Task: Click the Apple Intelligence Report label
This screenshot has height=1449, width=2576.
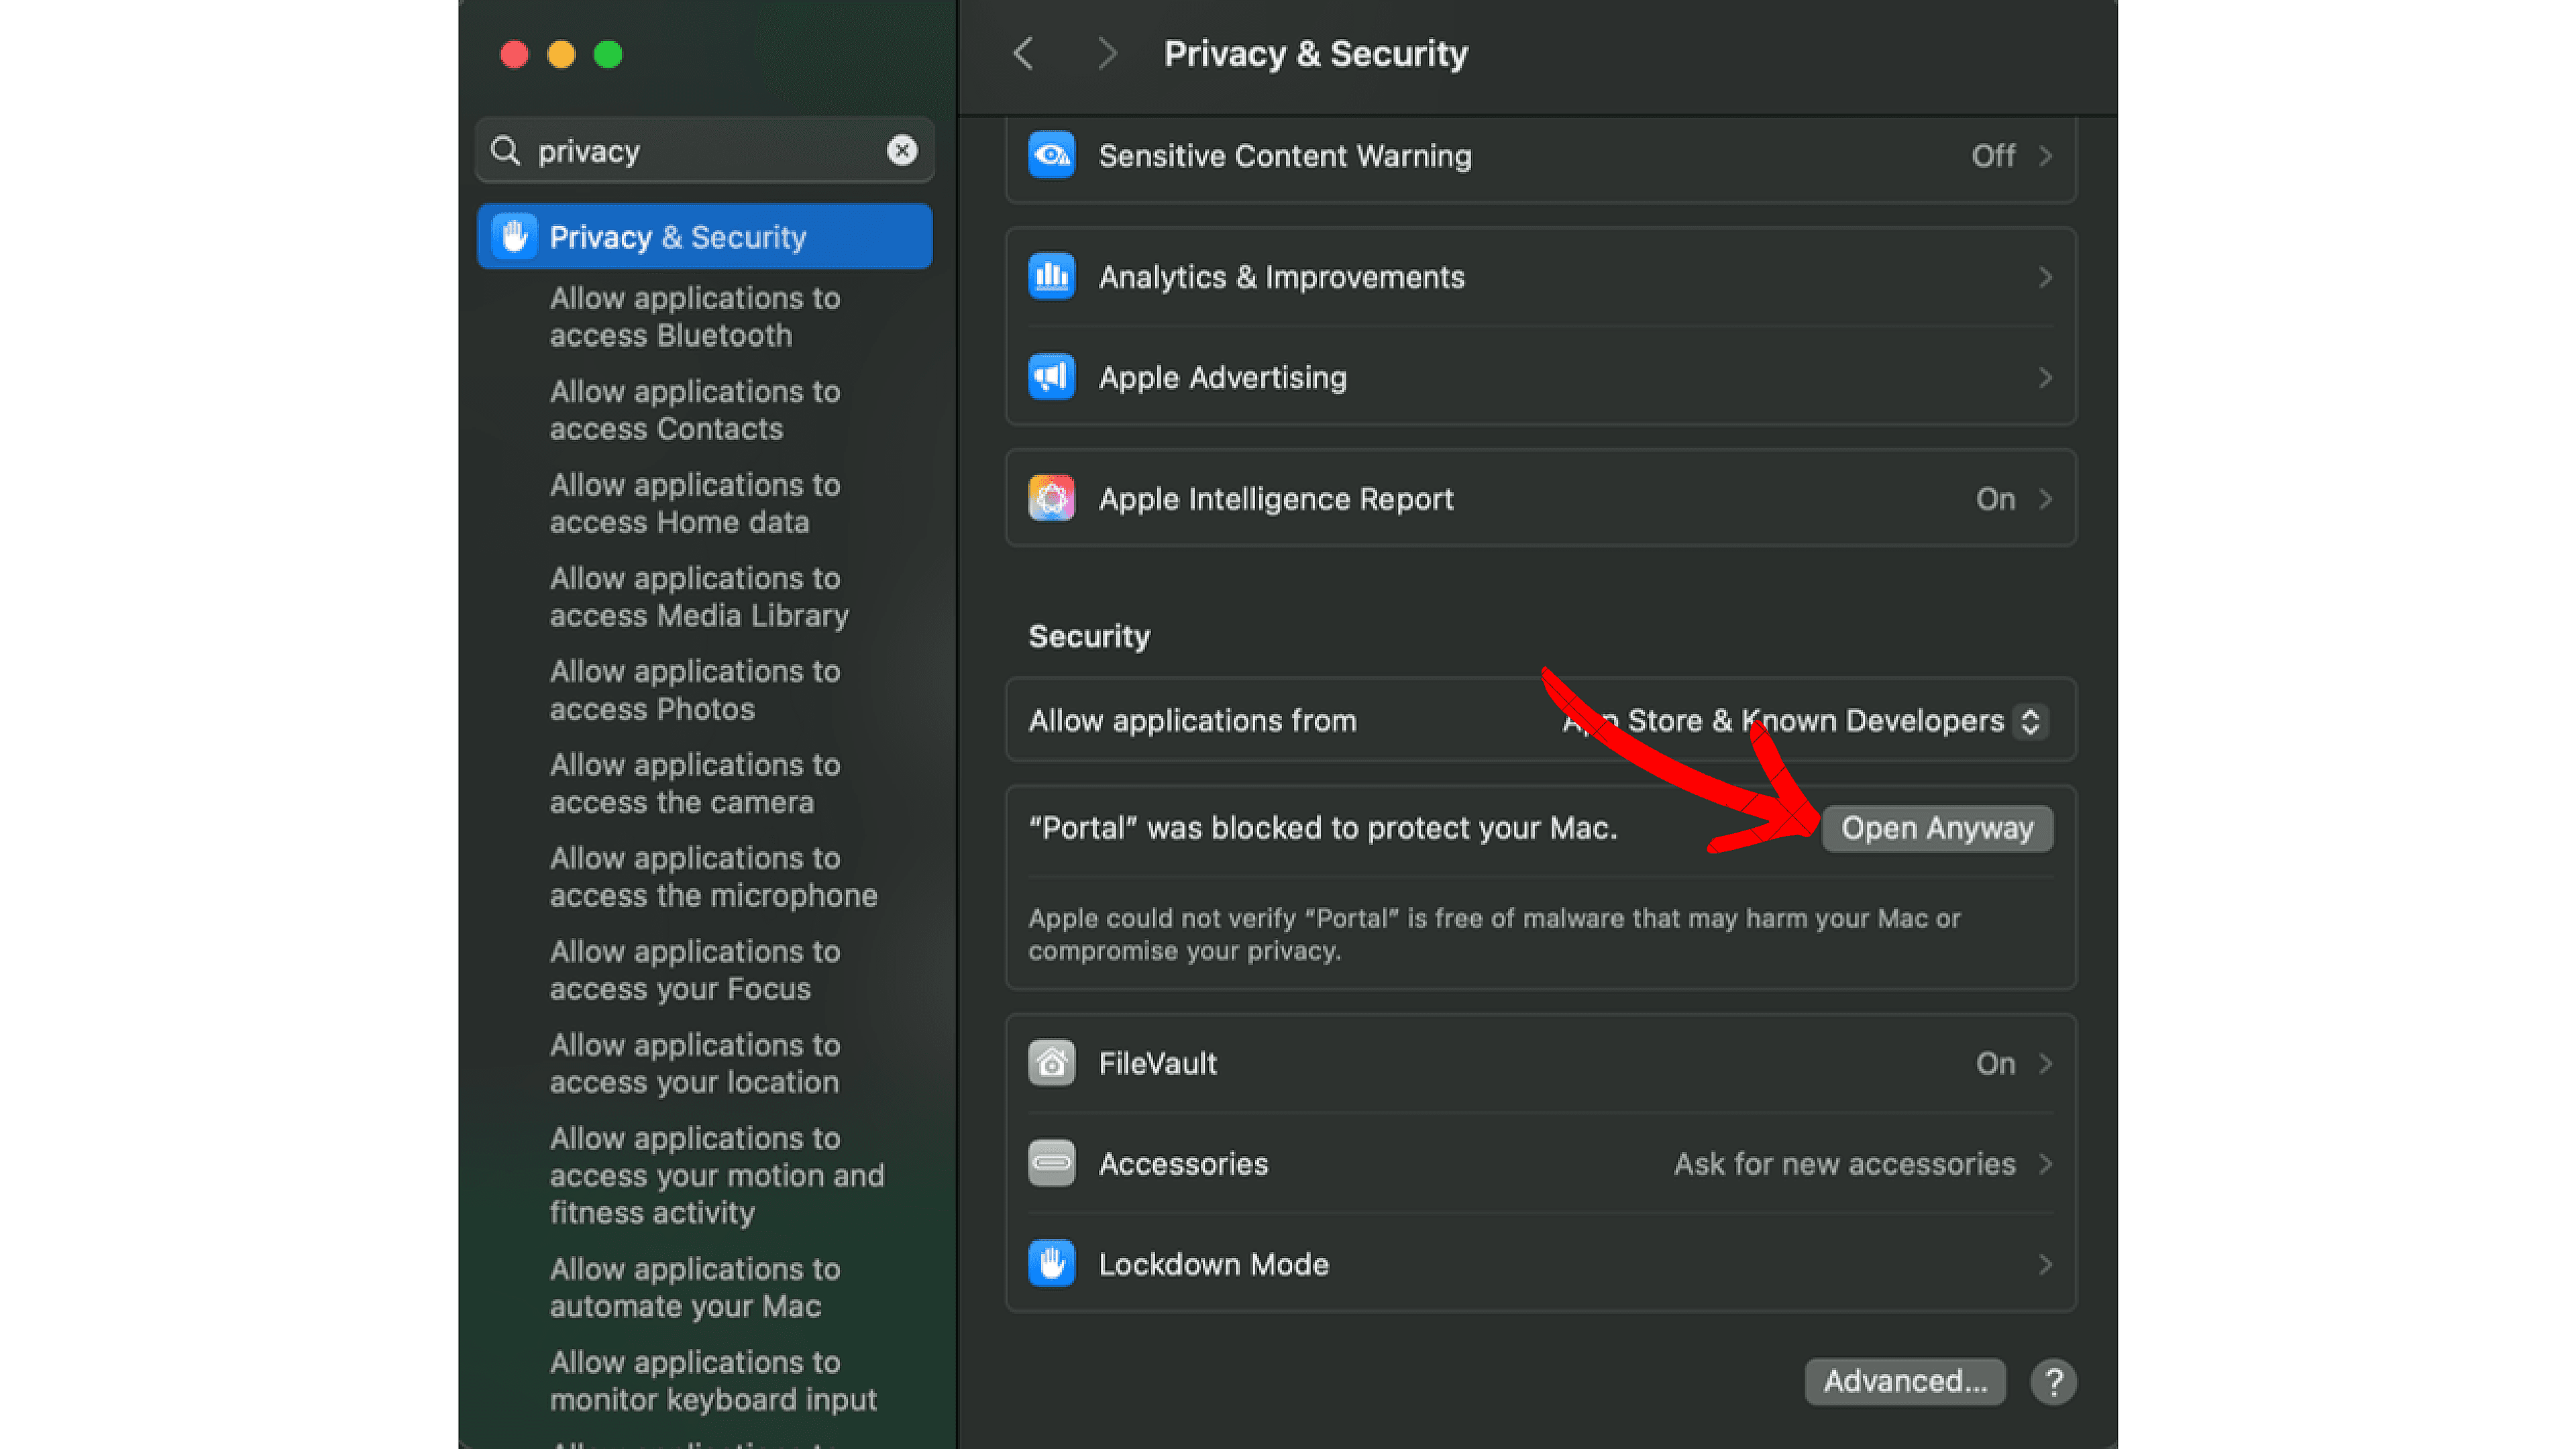Action: (x=1275, y=499)
